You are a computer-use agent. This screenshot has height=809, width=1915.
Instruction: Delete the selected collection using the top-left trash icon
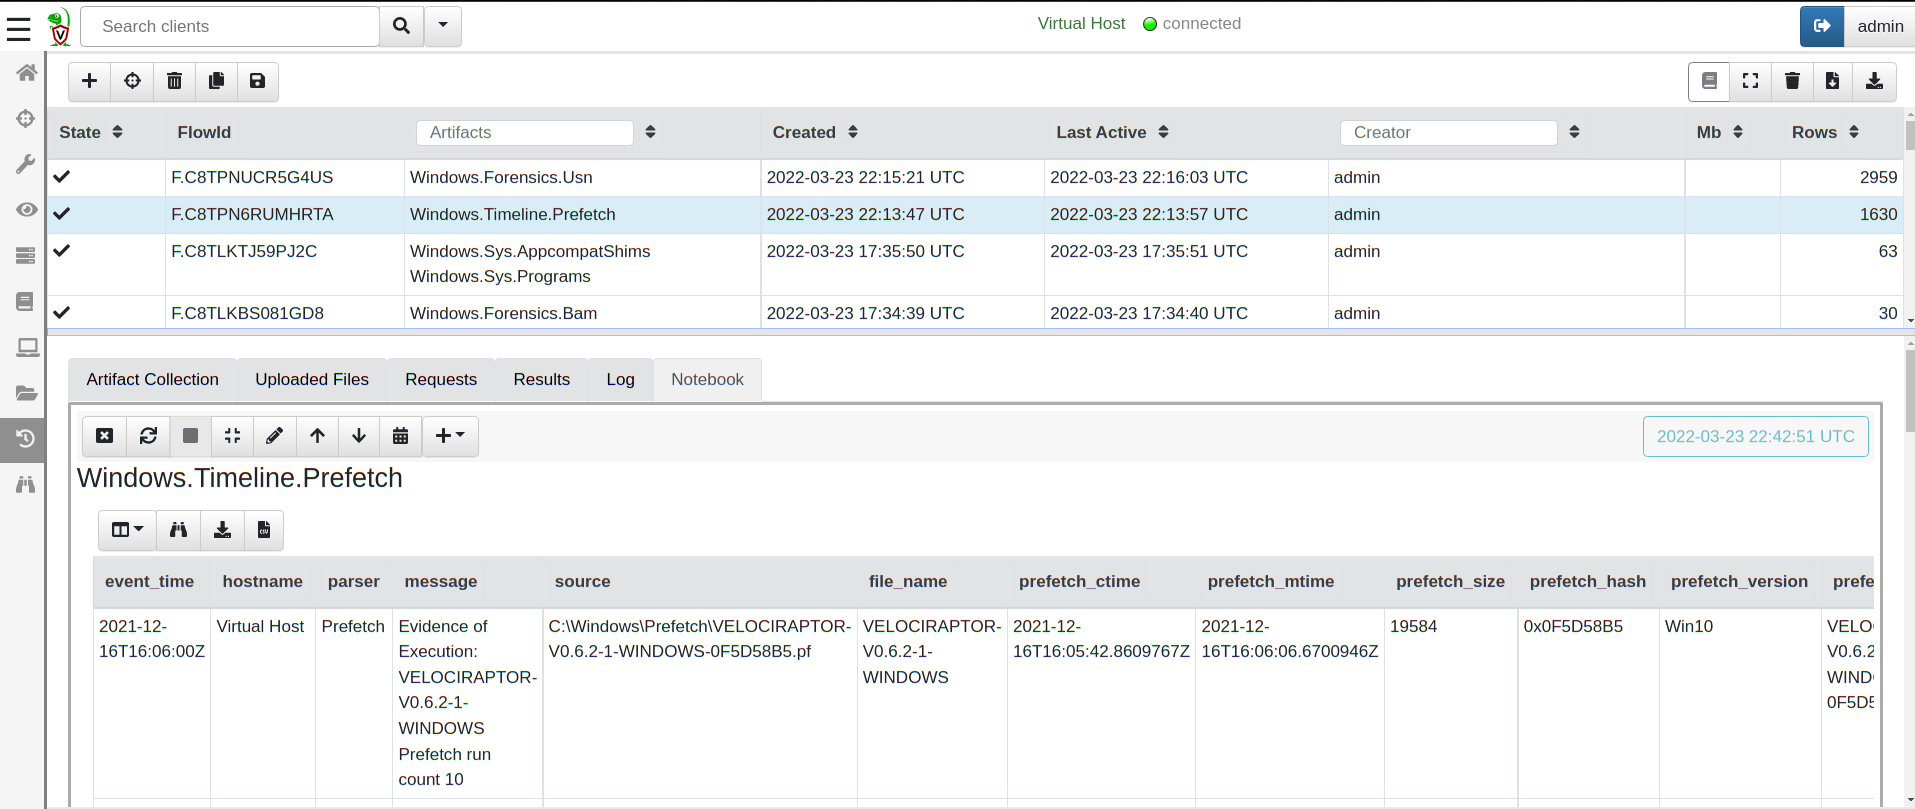click(174, 81)
